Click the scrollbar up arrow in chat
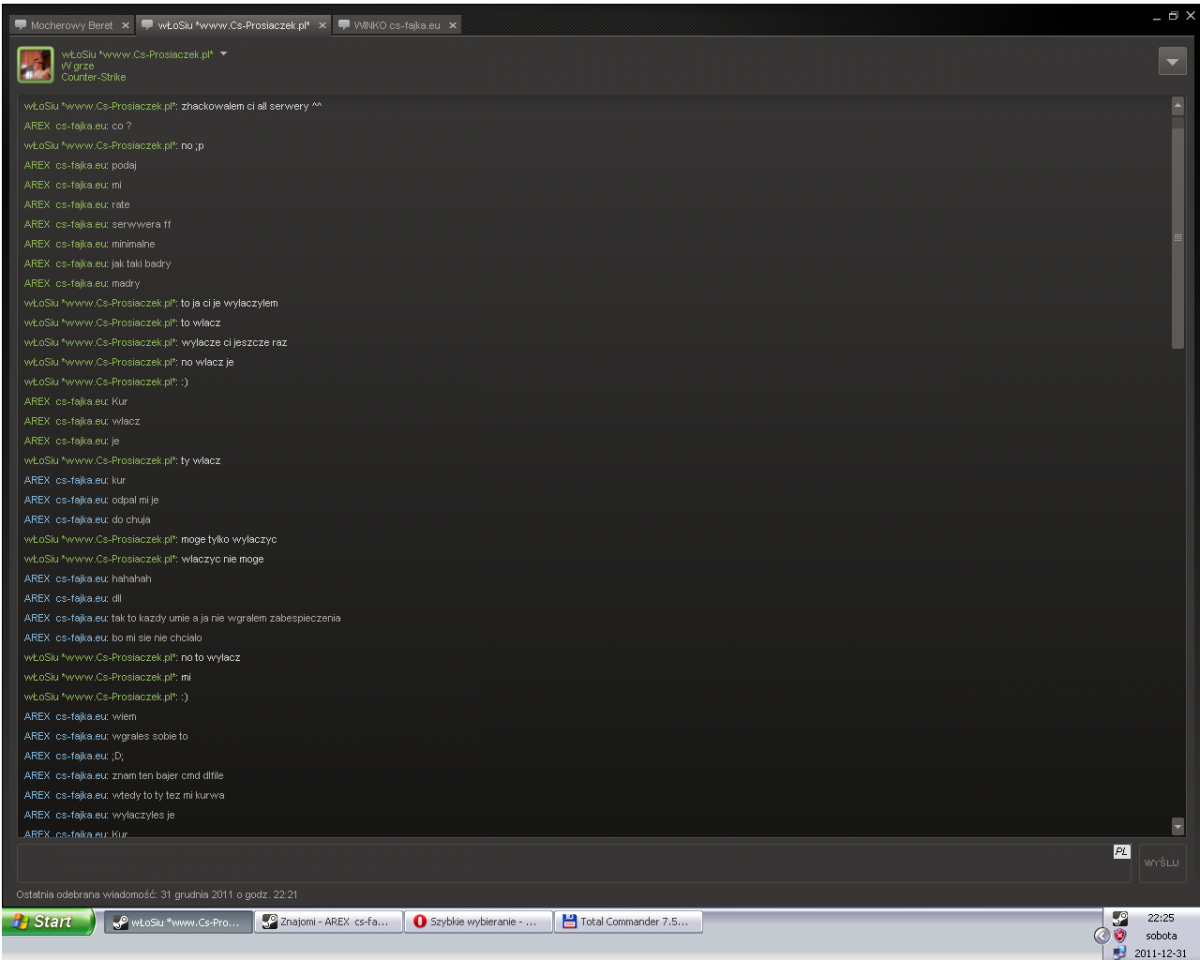The image size is (1200, 960). (x=1177, y=104)
